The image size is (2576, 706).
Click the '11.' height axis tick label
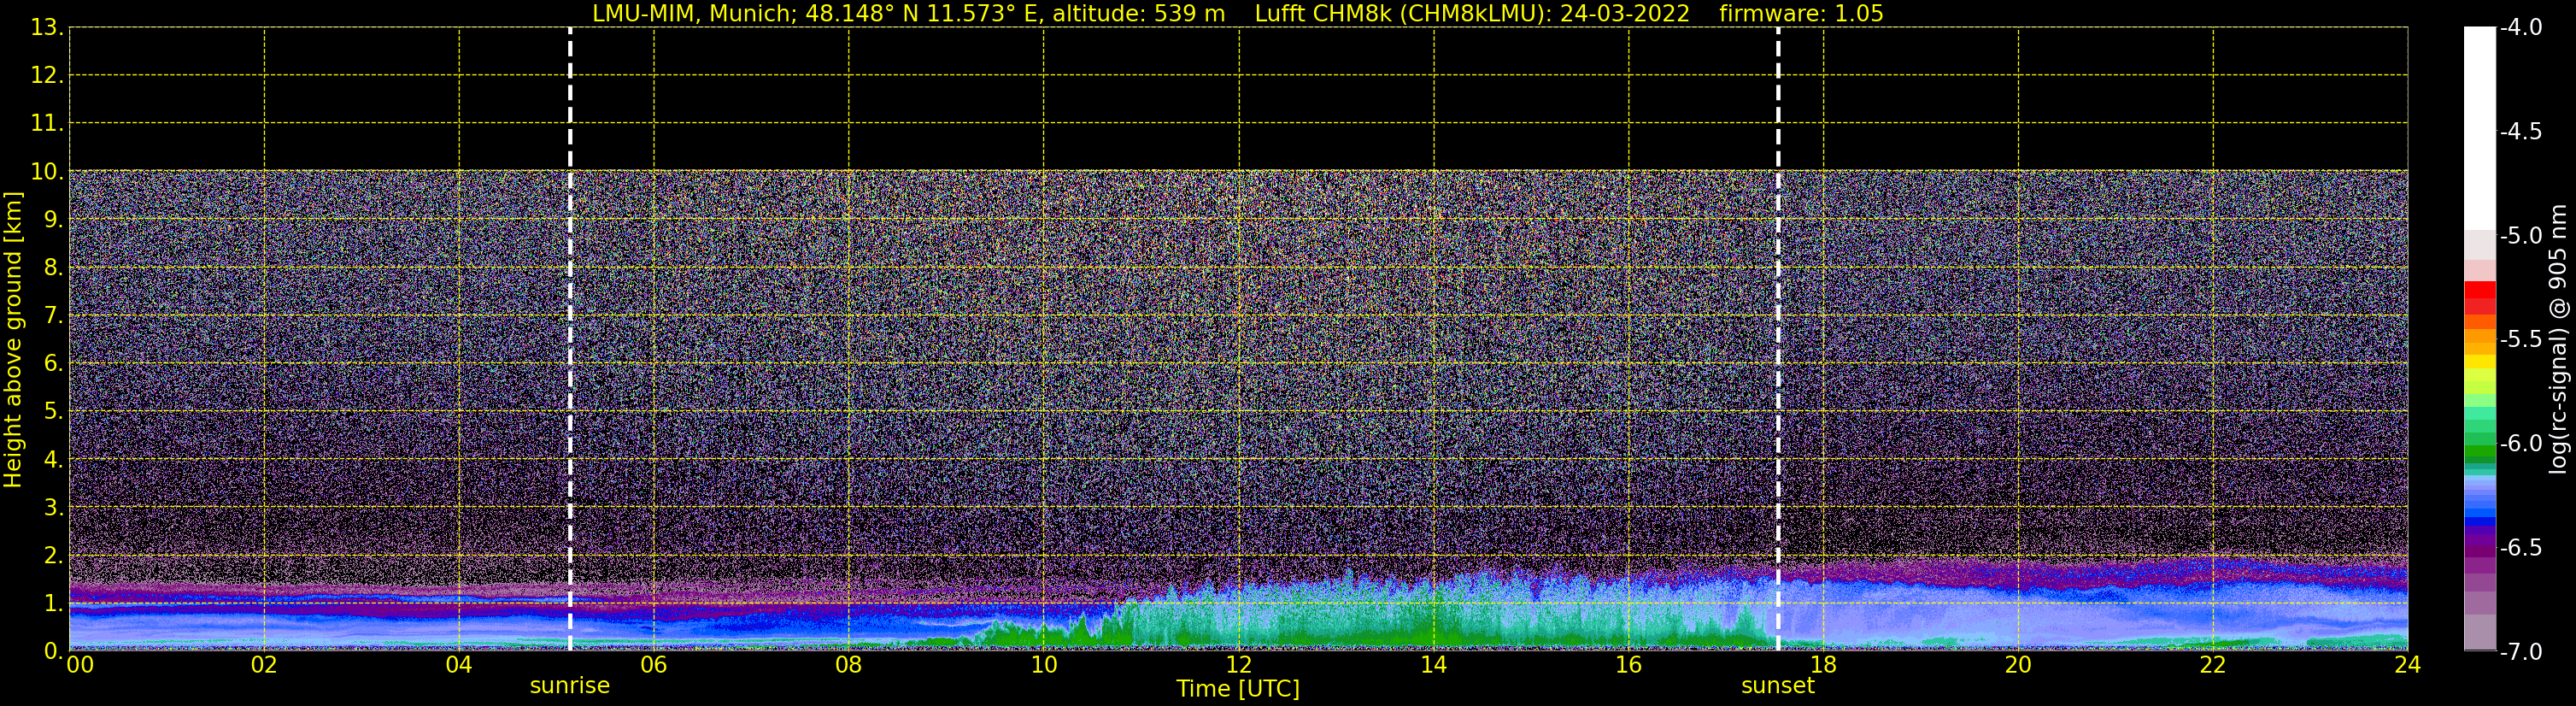coord(47,123)
